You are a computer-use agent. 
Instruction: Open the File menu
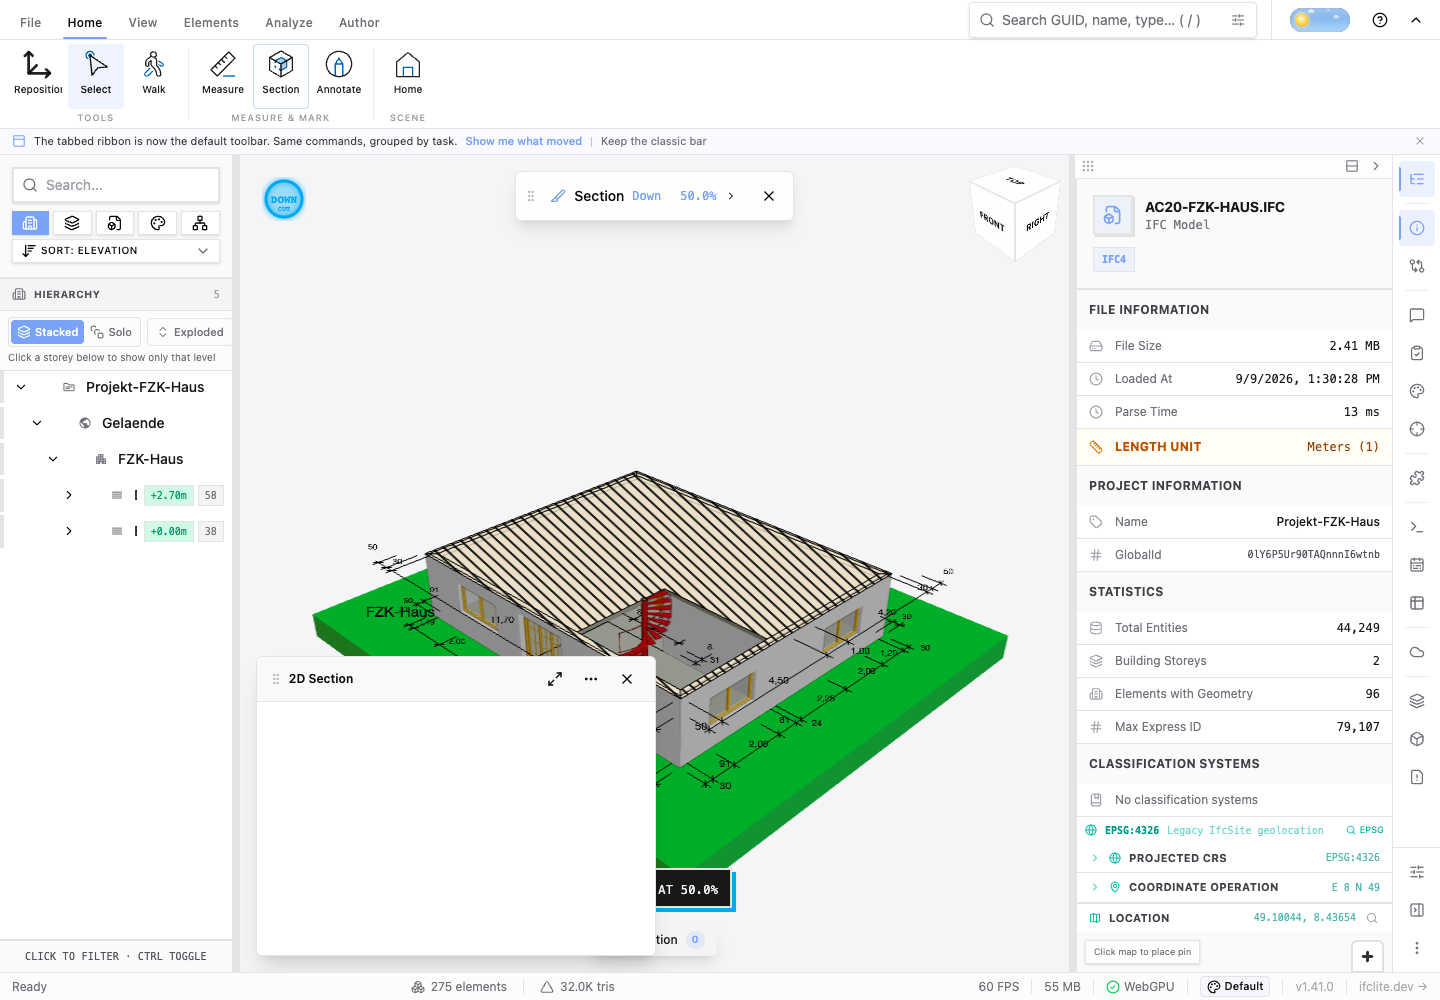31,22
